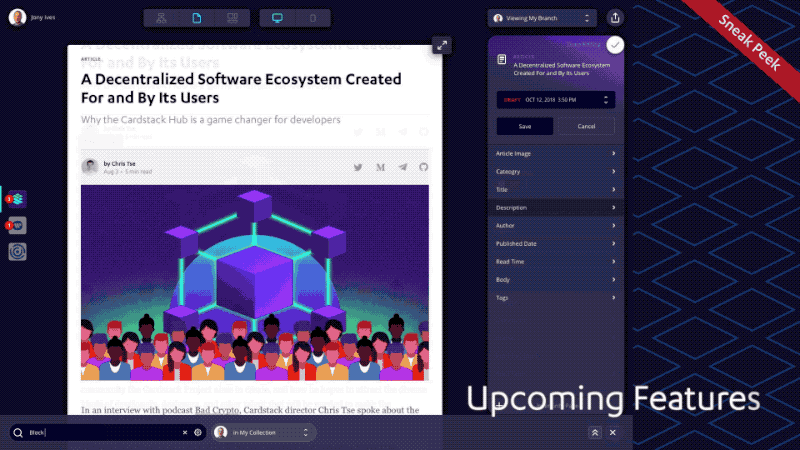Expand the Article Image field
This screenshot has width=800, height=450.
pyautogui.click(x=556, y=154)
